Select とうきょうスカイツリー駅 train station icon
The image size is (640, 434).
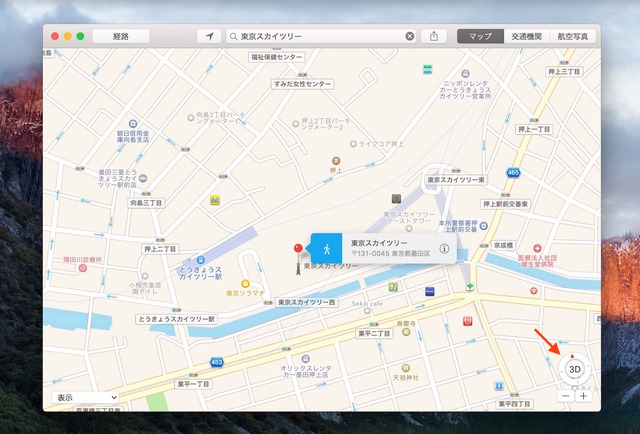click(200, 260)
